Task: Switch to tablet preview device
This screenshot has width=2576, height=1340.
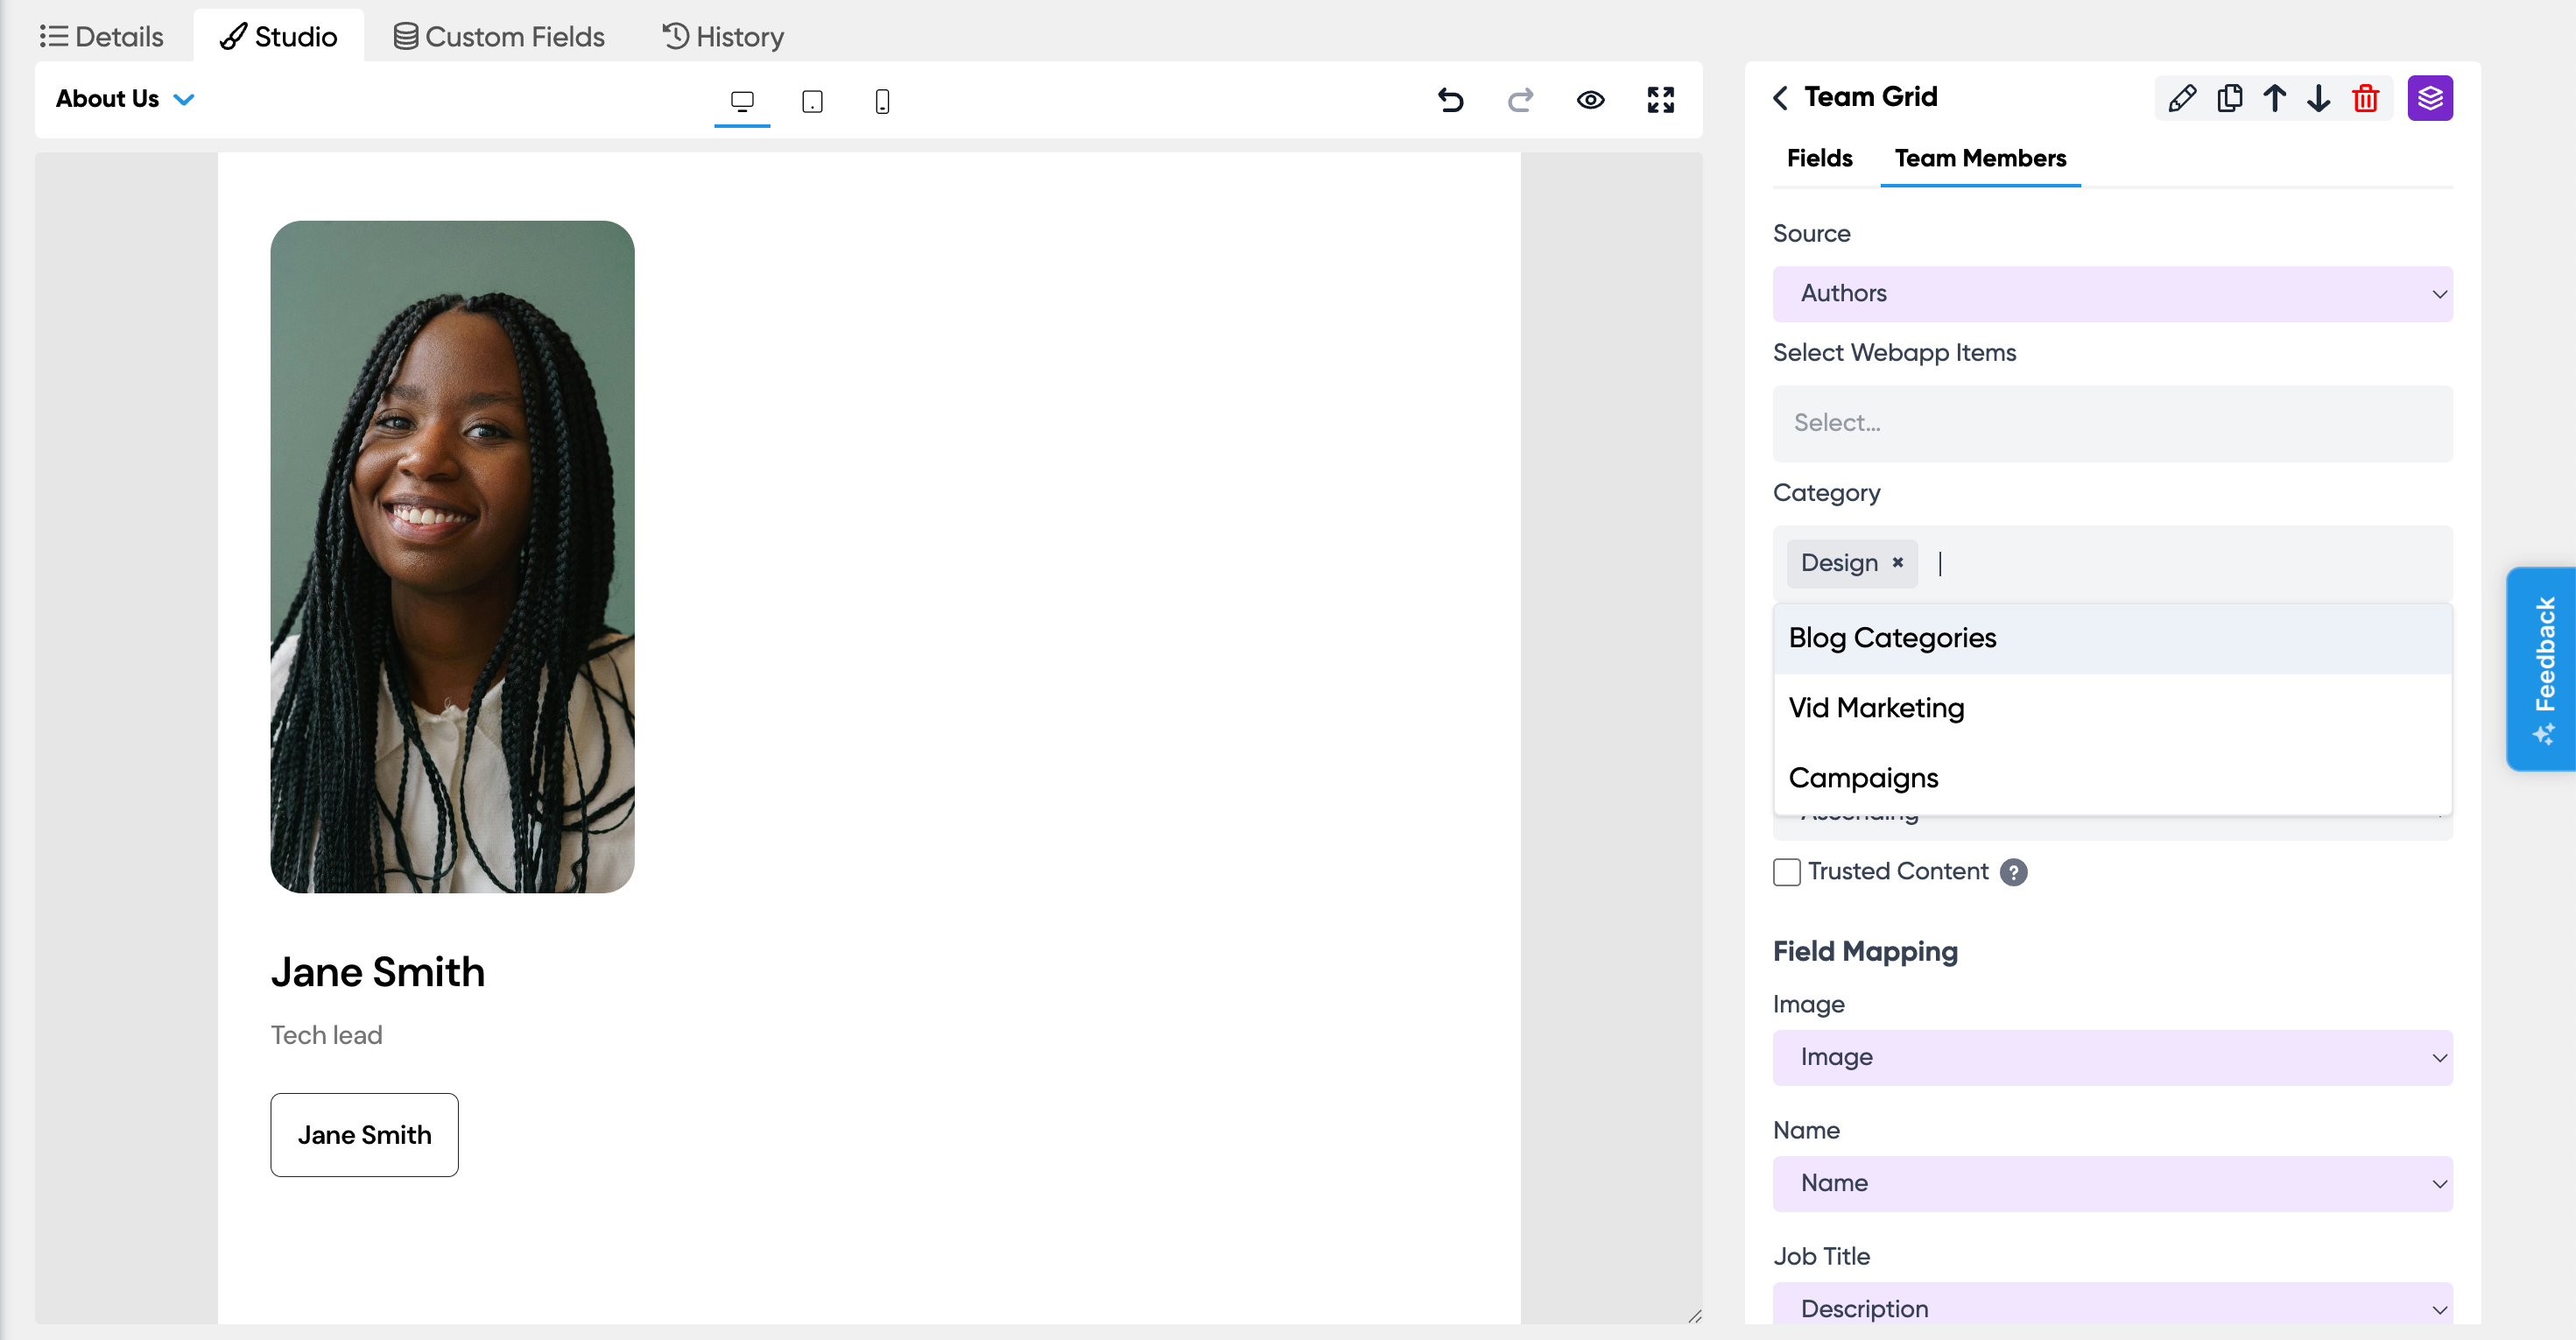Action: coord(812,101)
